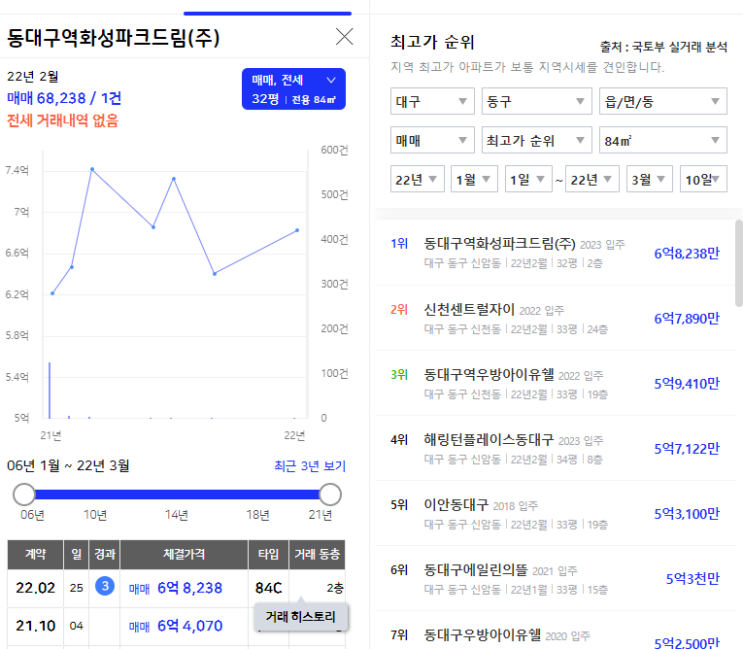Open the 매매, 전세 32평 type selector
Viewport: 743px width, 649px height.
coord(294,89)
